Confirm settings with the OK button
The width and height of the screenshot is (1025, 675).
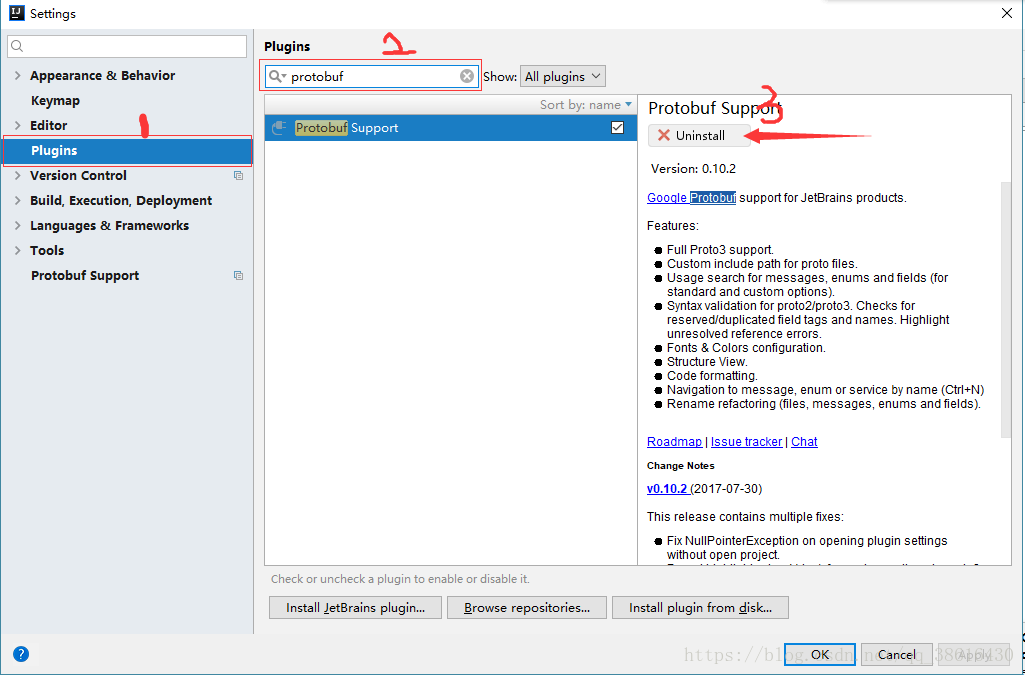pos(820,654)
